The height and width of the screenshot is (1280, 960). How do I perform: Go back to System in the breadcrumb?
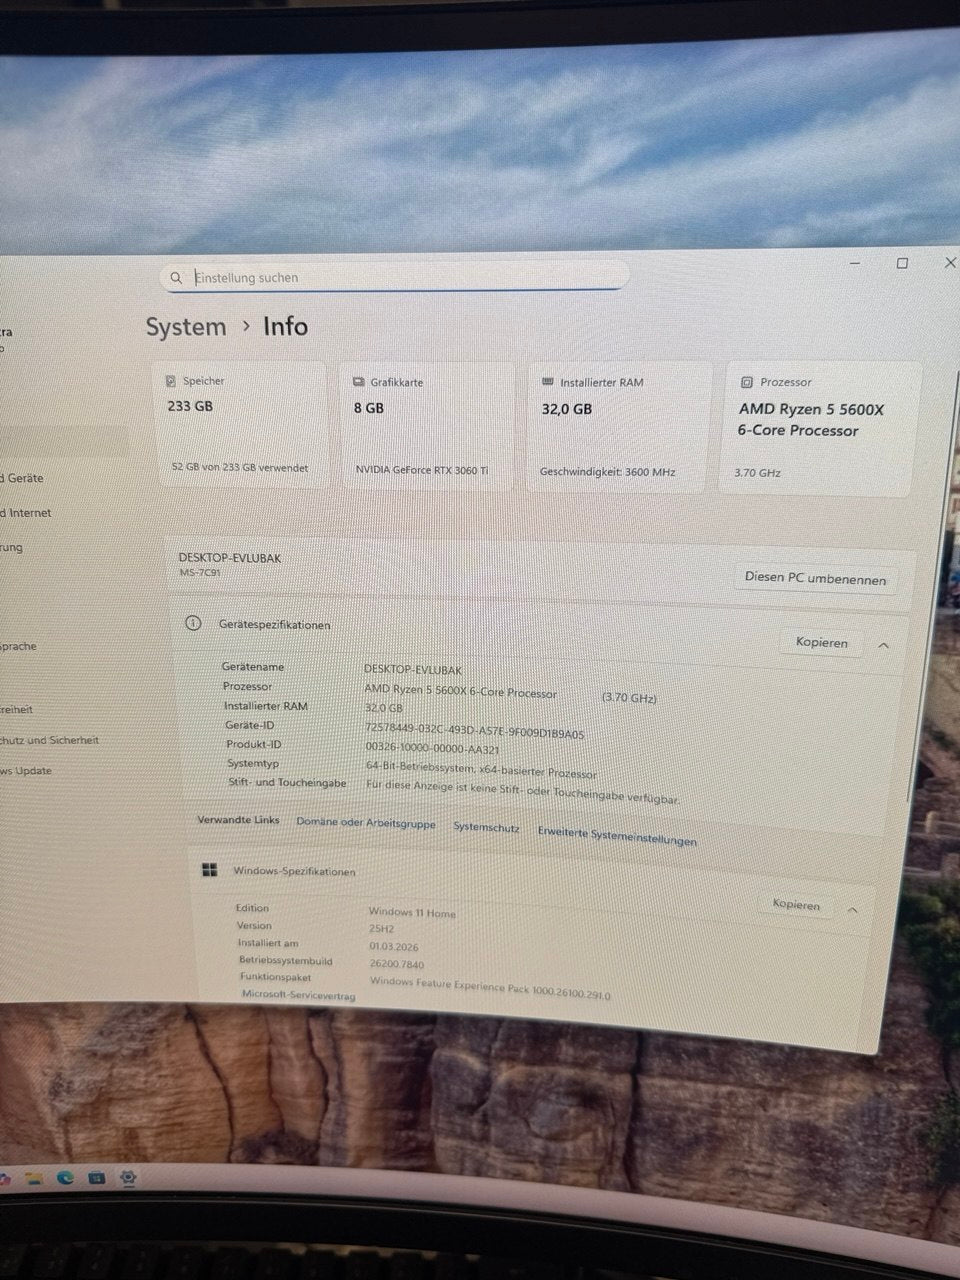[186, 327]
